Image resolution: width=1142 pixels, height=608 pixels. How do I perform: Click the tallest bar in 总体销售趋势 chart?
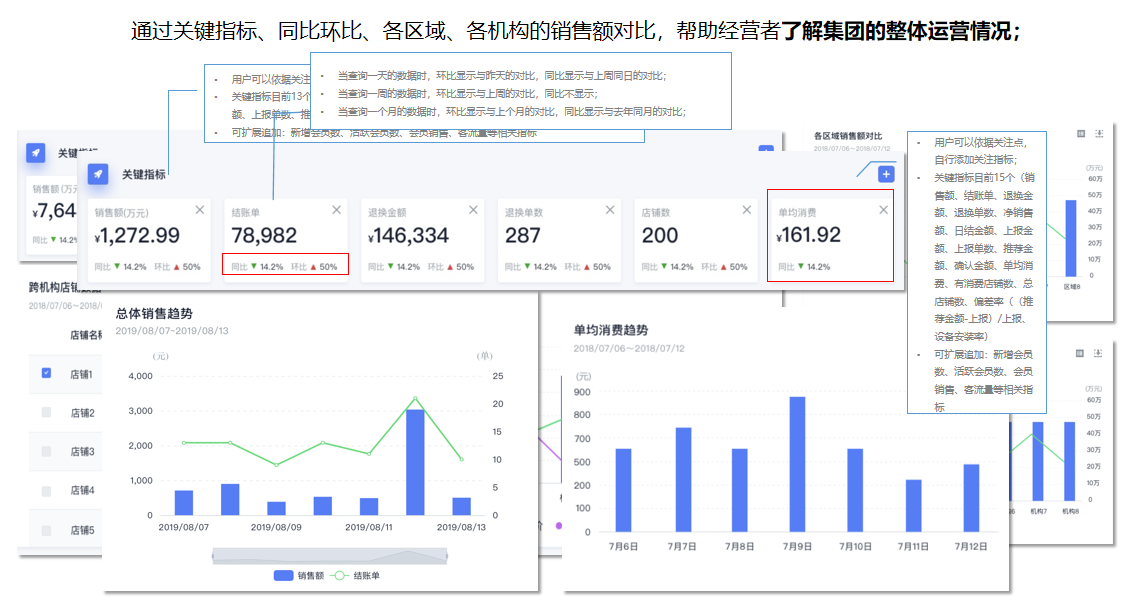(415, 462)
